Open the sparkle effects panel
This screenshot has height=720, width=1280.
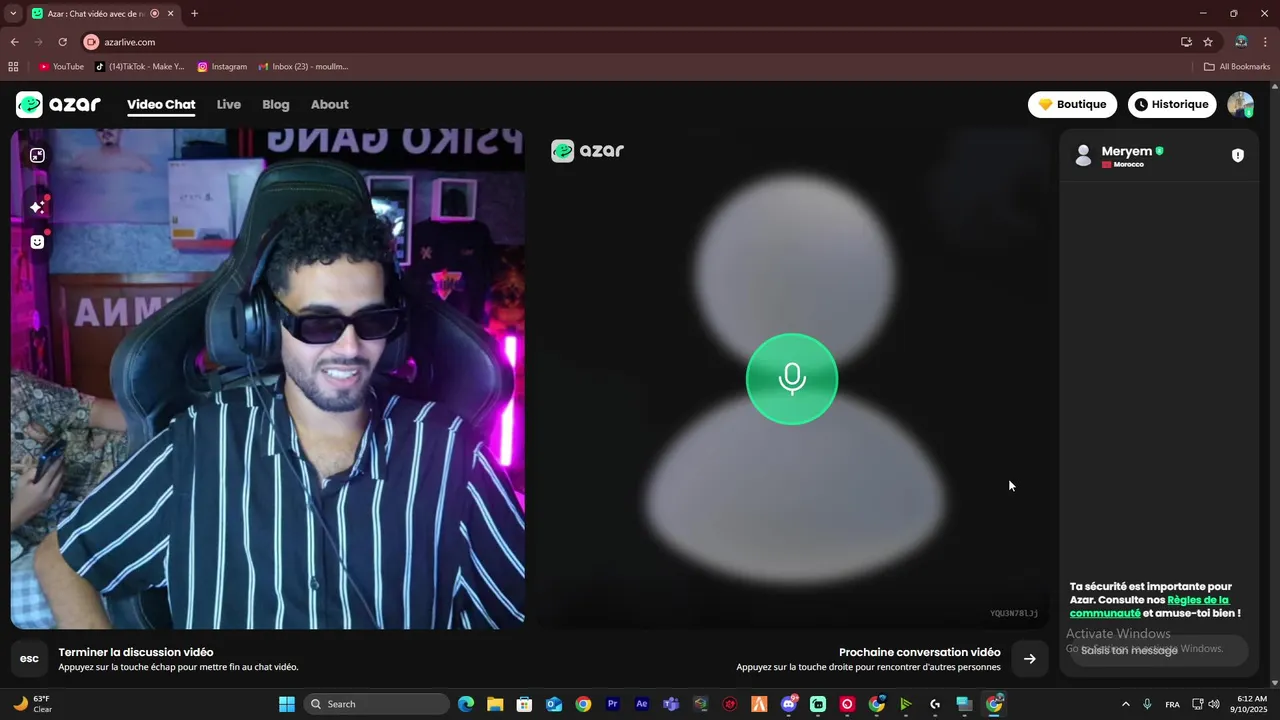(37, 206)
